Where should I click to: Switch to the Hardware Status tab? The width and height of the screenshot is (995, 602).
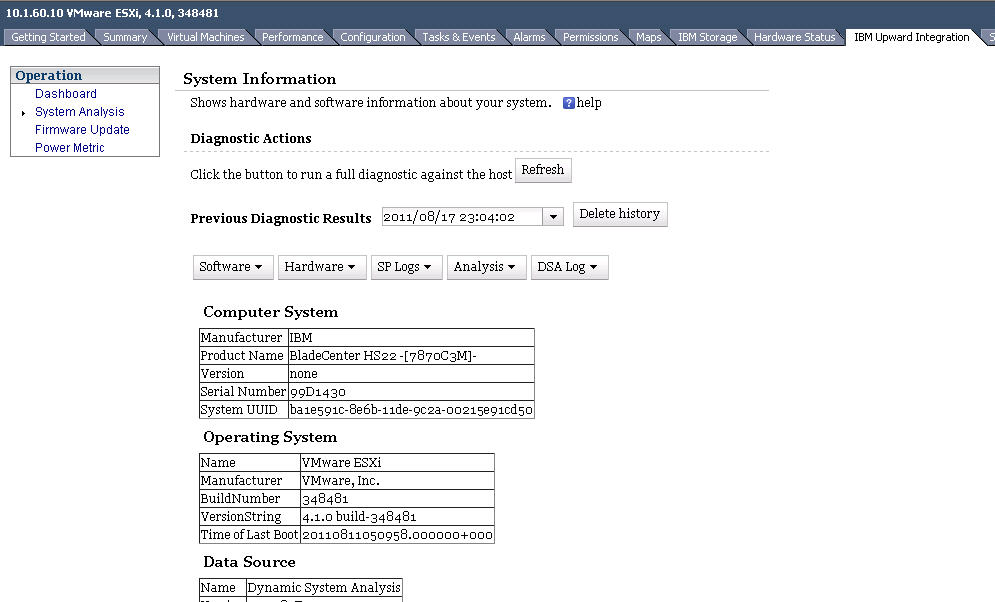click(794, 37)
